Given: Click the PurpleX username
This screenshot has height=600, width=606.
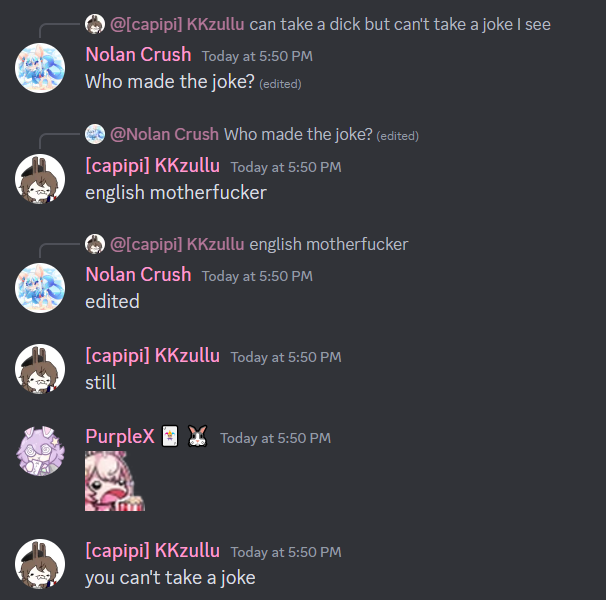Looking at the screenshot, I should click(x=120, y=436).
